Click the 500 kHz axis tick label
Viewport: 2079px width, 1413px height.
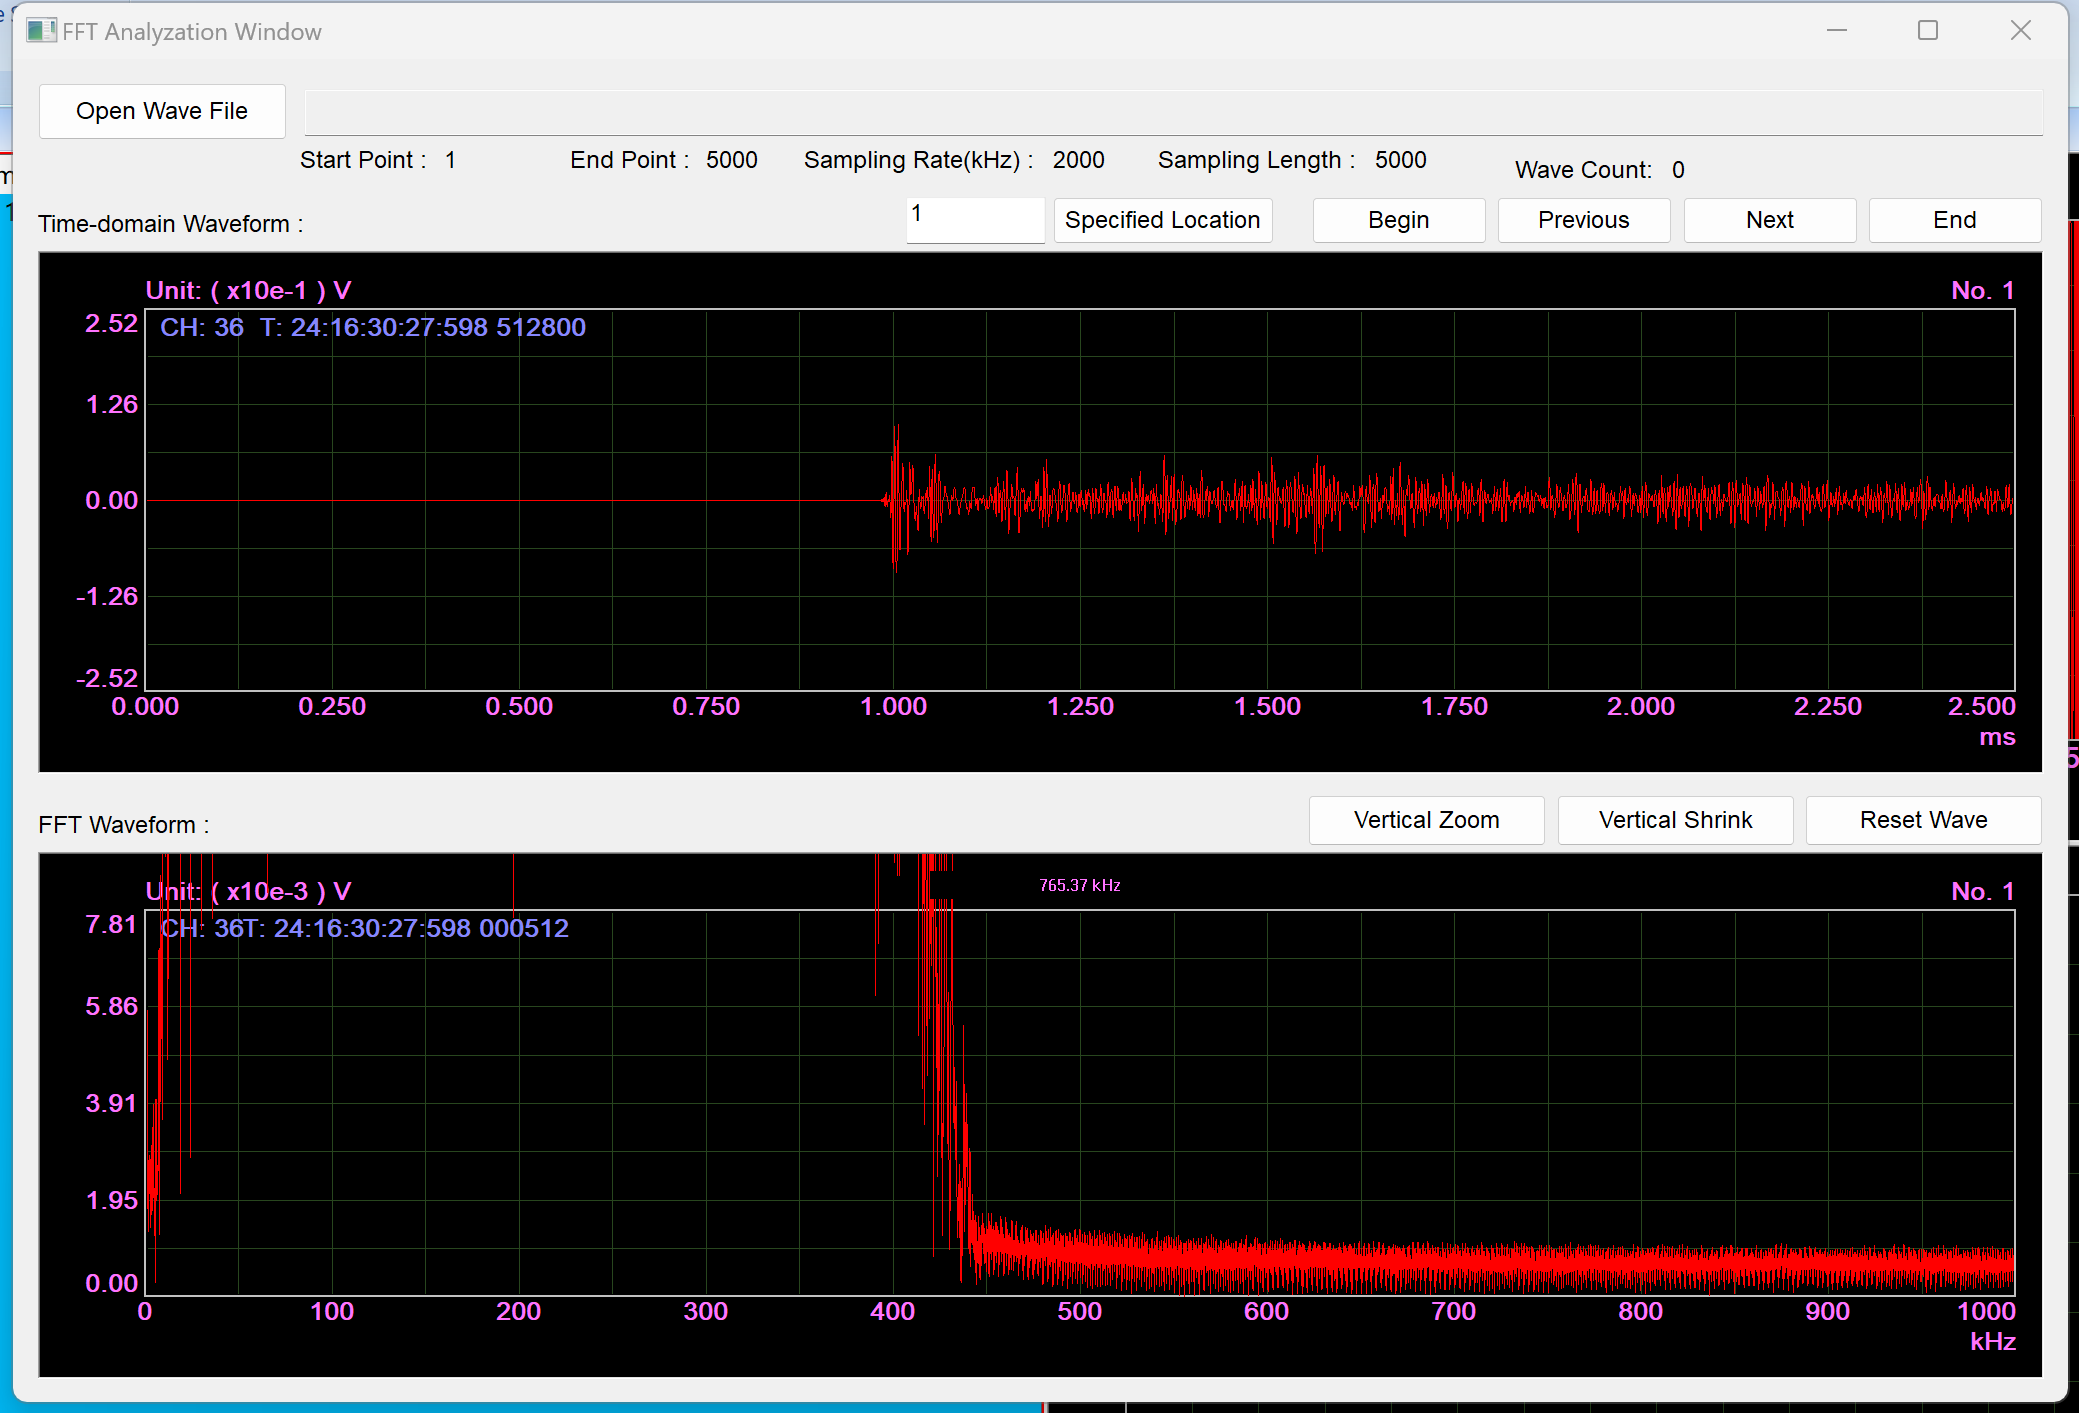click(1080, 1312)
